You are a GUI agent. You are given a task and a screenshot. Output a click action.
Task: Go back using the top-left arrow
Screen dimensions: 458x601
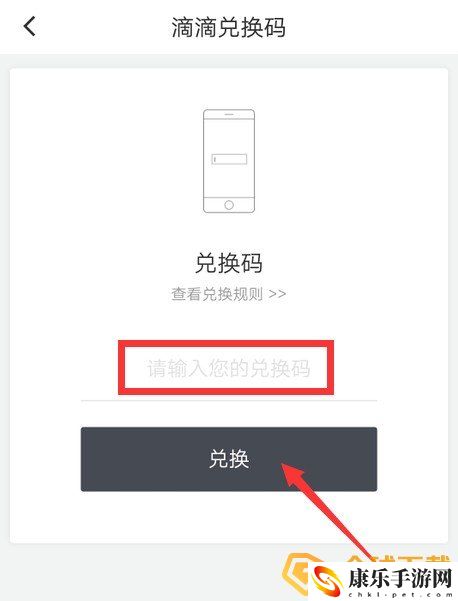point(30,26)
